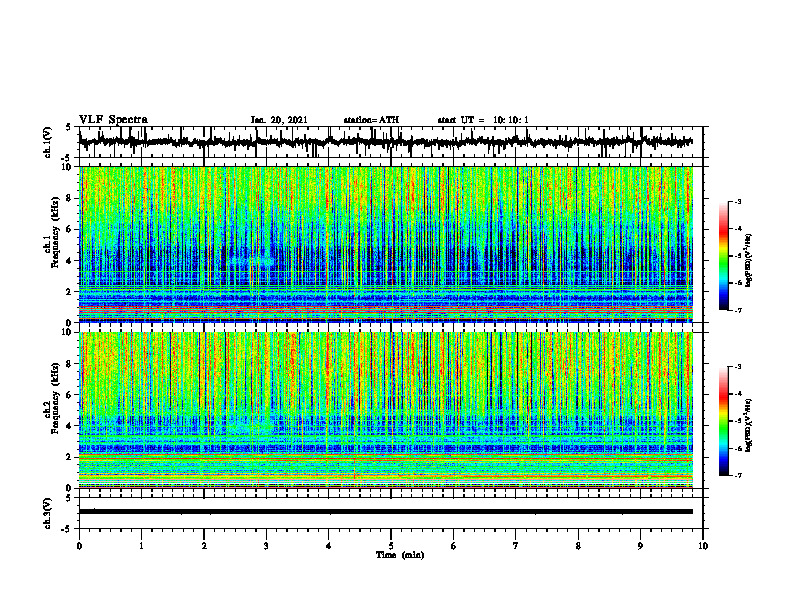
Task: Click inside the ch.1 spectrogram panel
Action: (386, 244)
